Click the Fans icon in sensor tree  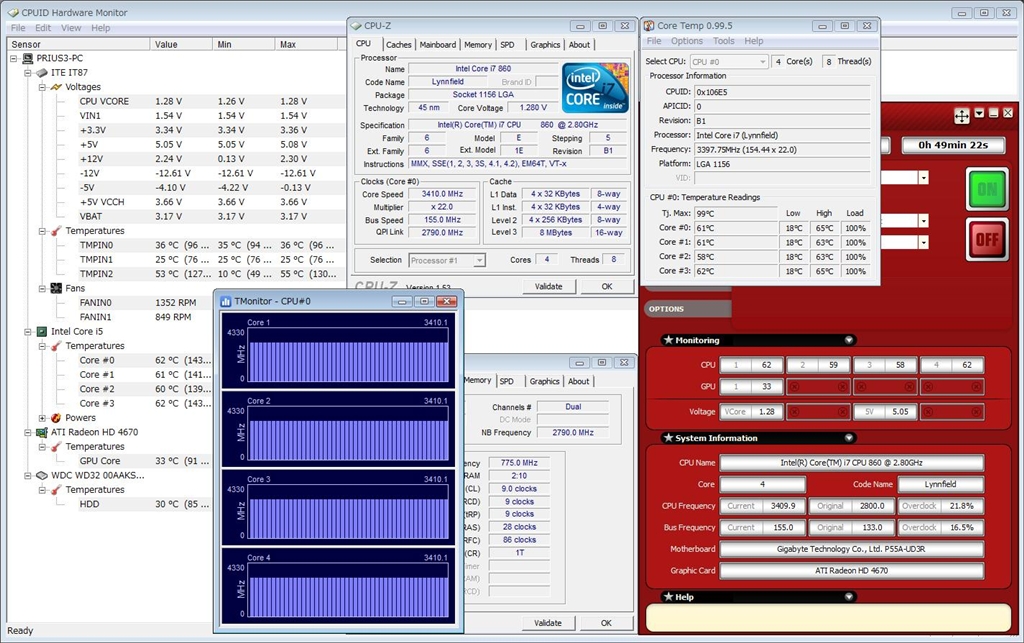[x=56, y=288]
